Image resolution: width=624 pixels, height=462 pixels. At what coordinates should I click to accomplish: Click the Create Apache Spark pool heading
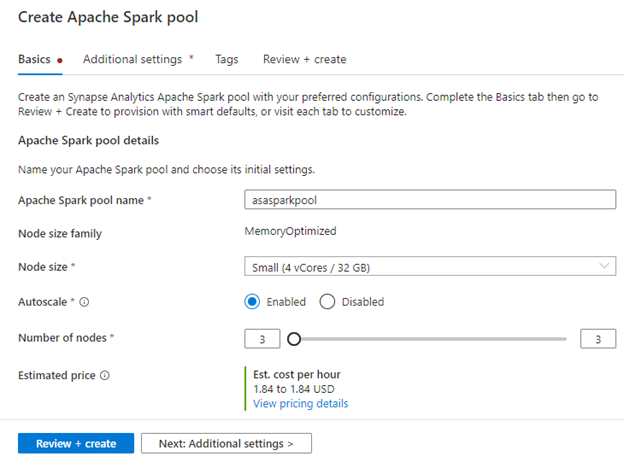pyautogui.click(x=108, y=17)
